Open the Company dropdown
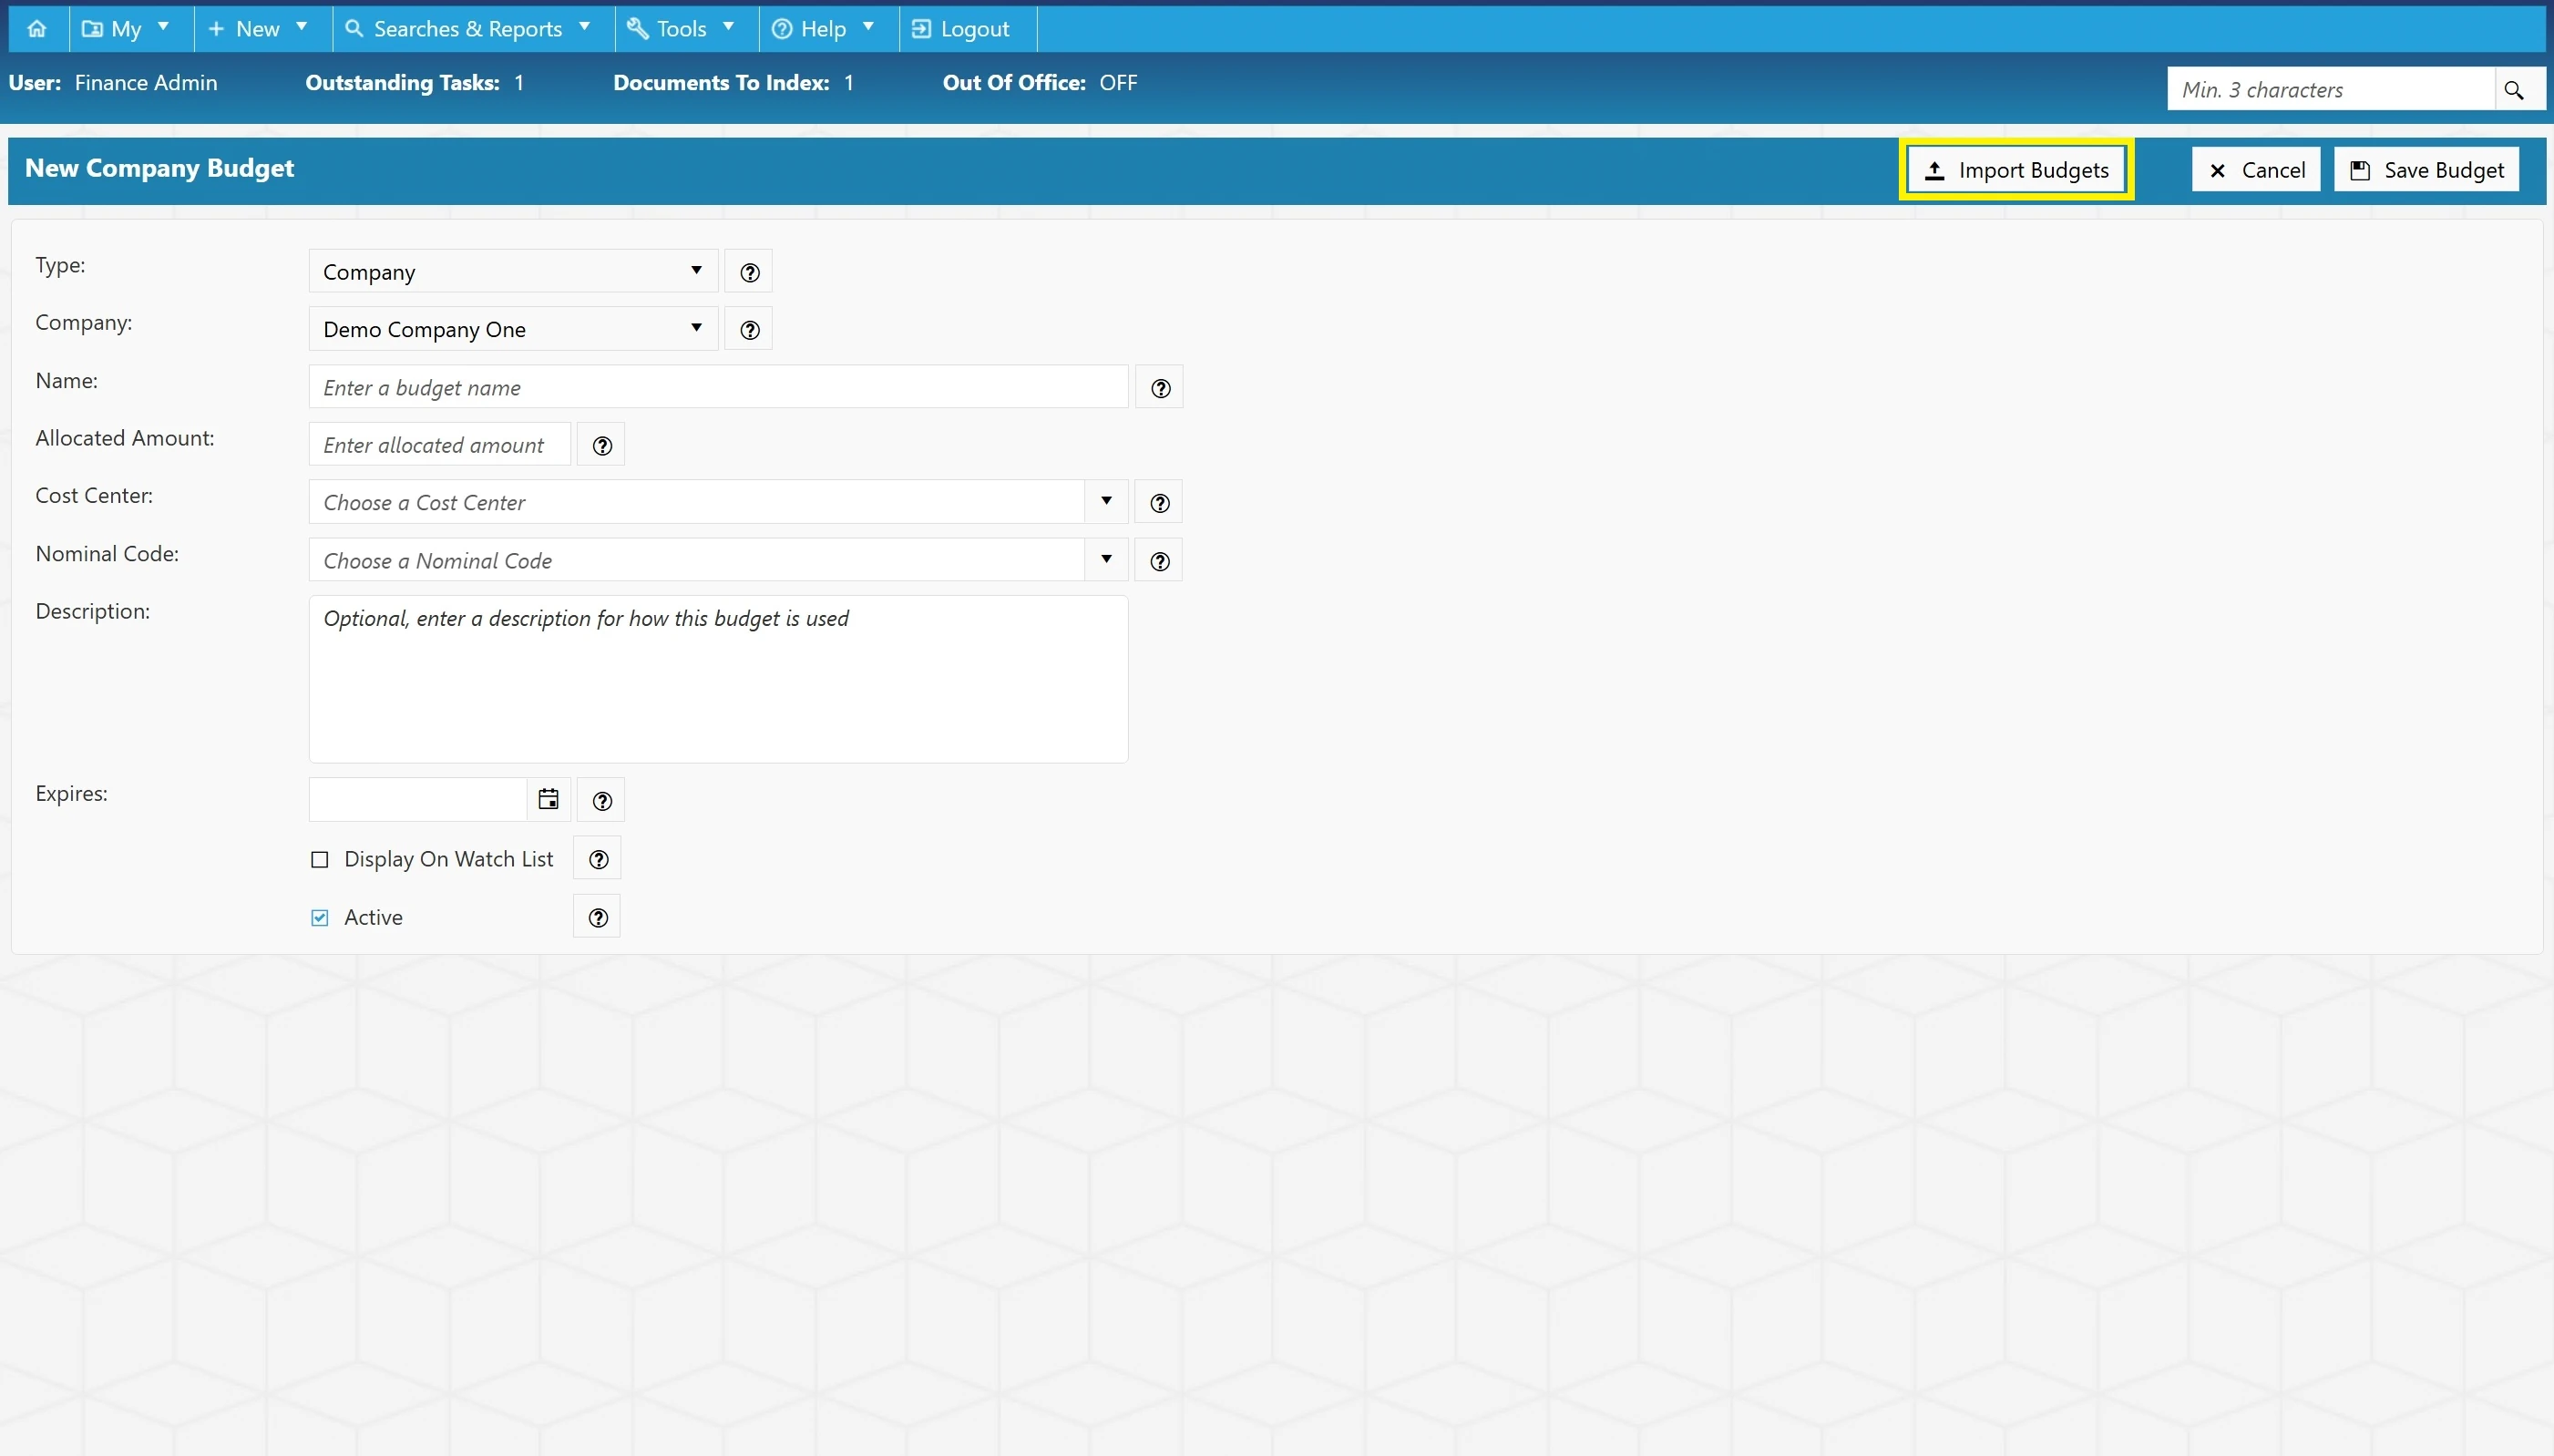Viewport: 2554px width, 1456px height. point(513,329)
